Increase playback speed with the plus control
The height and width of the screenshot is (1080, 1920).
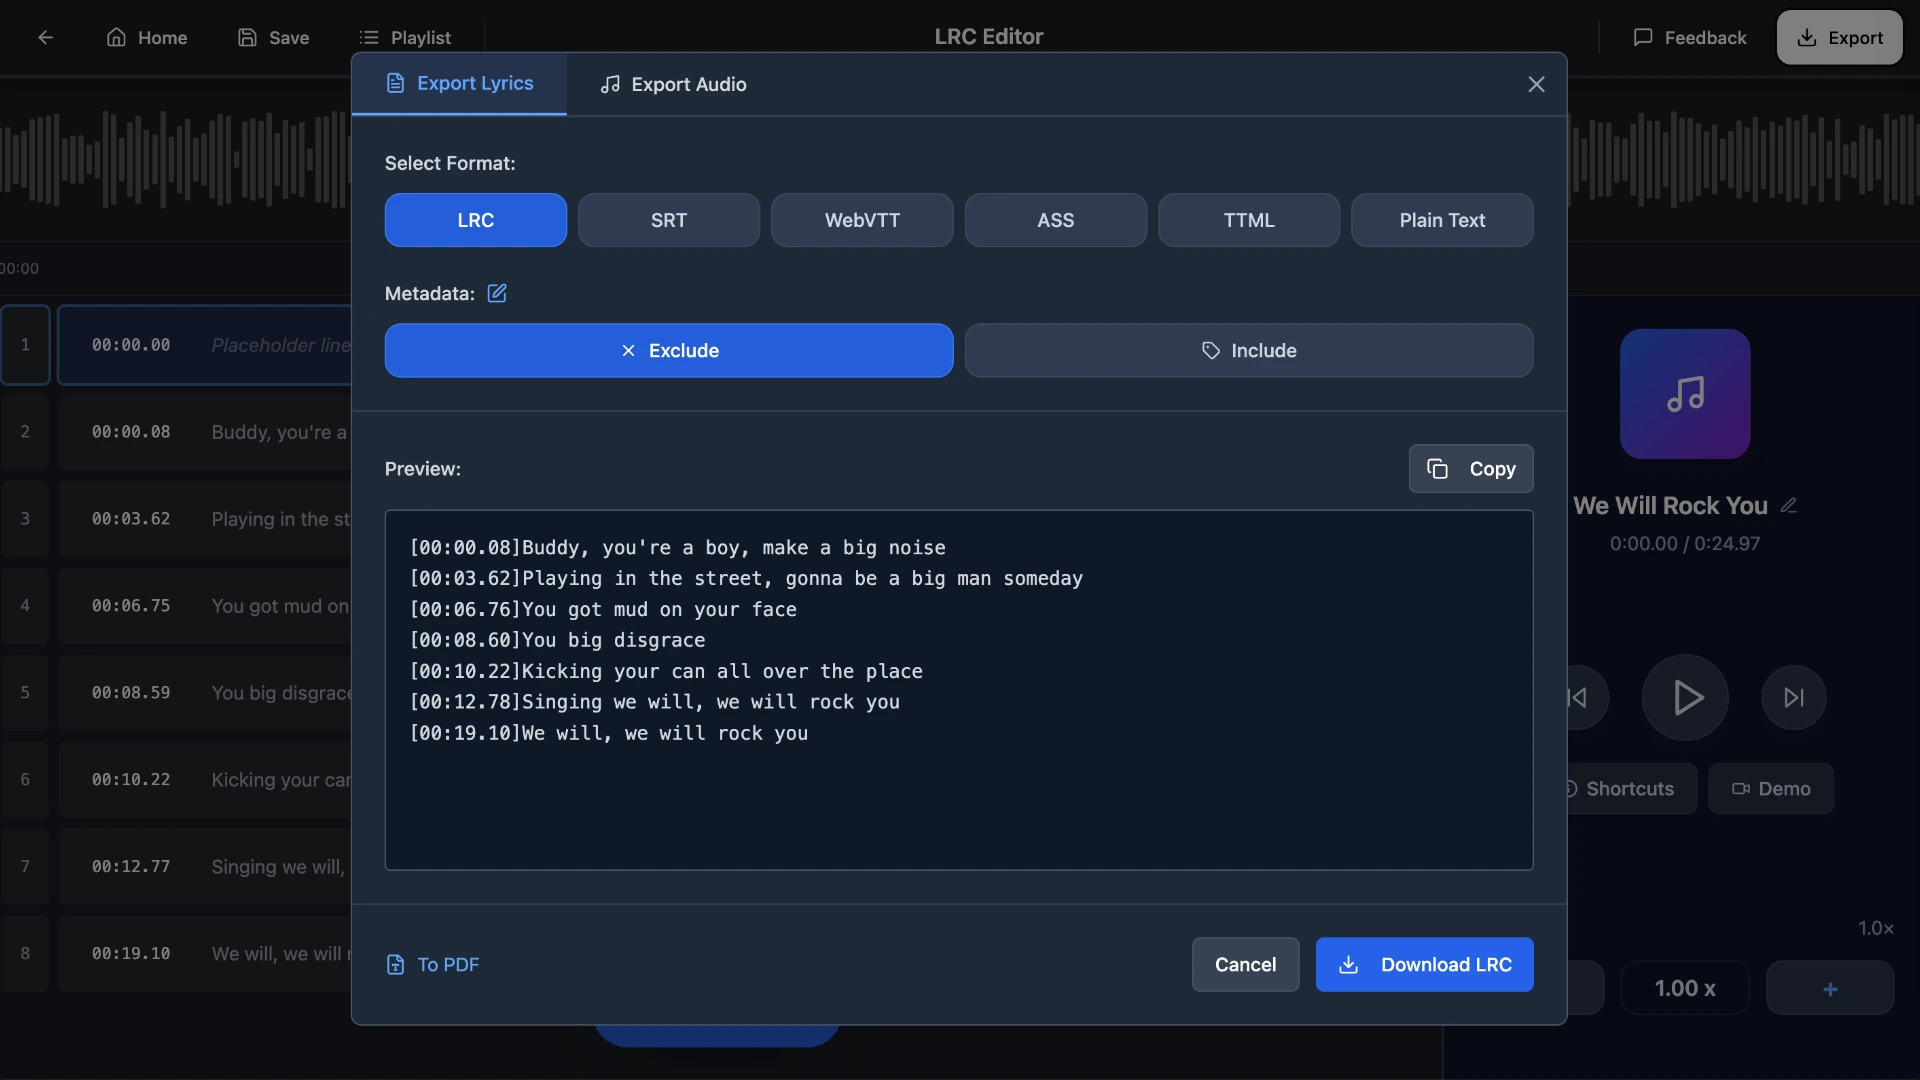pos(1829,988)
